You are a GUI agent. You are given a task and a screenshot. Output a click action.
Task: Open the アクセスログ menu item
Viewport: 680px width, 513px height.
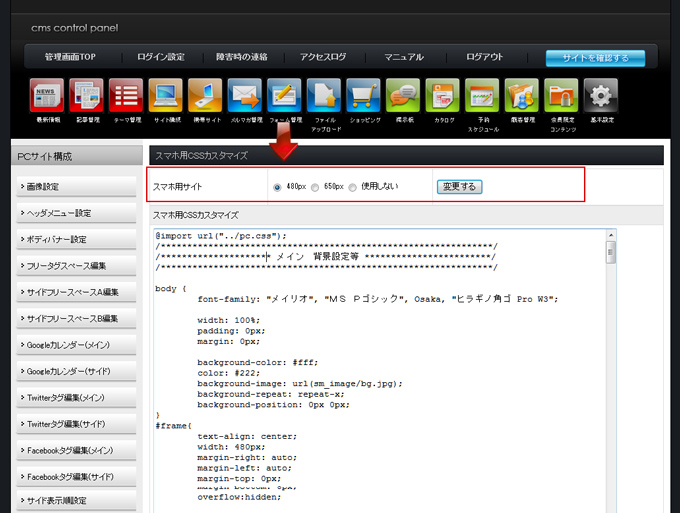pyautogui.click(x=323, y=57)
